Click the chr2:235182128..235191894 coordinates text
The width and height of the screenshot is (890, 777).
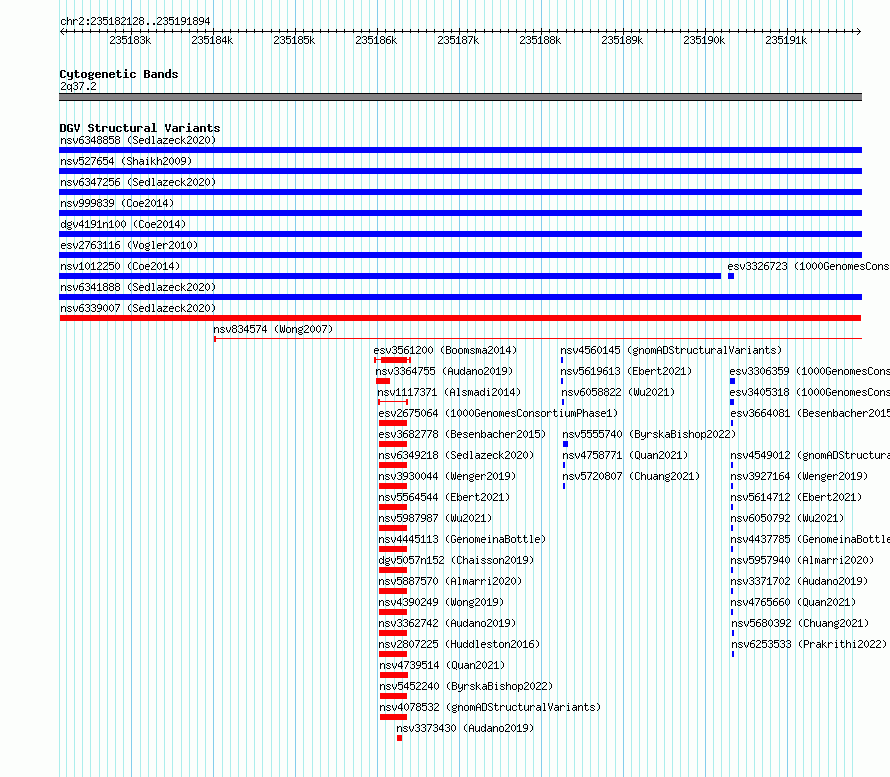pos(135,21)
